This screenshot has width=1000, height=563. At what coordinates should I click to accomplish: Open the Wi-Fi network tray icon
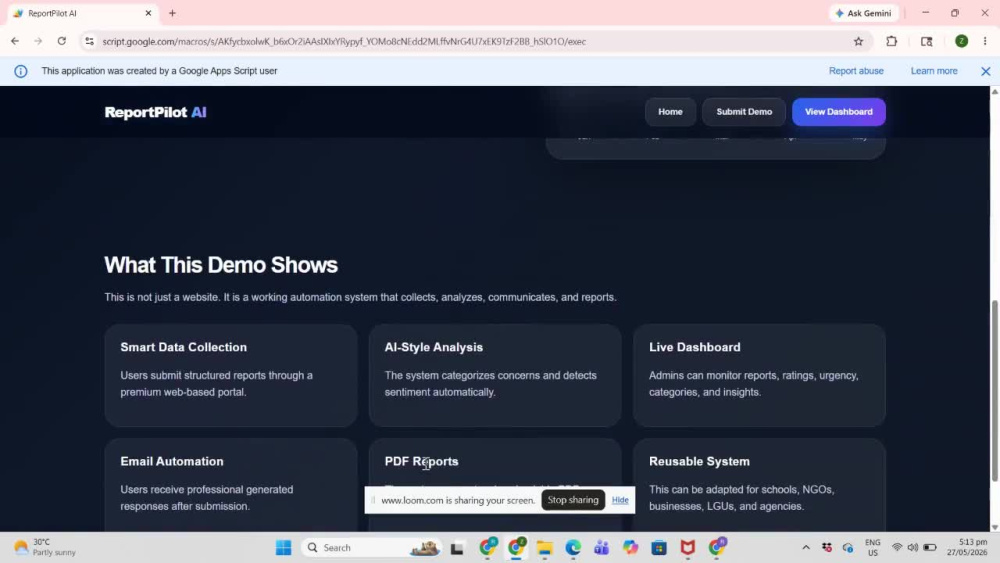pyautogui.click(x=897, y=547)
